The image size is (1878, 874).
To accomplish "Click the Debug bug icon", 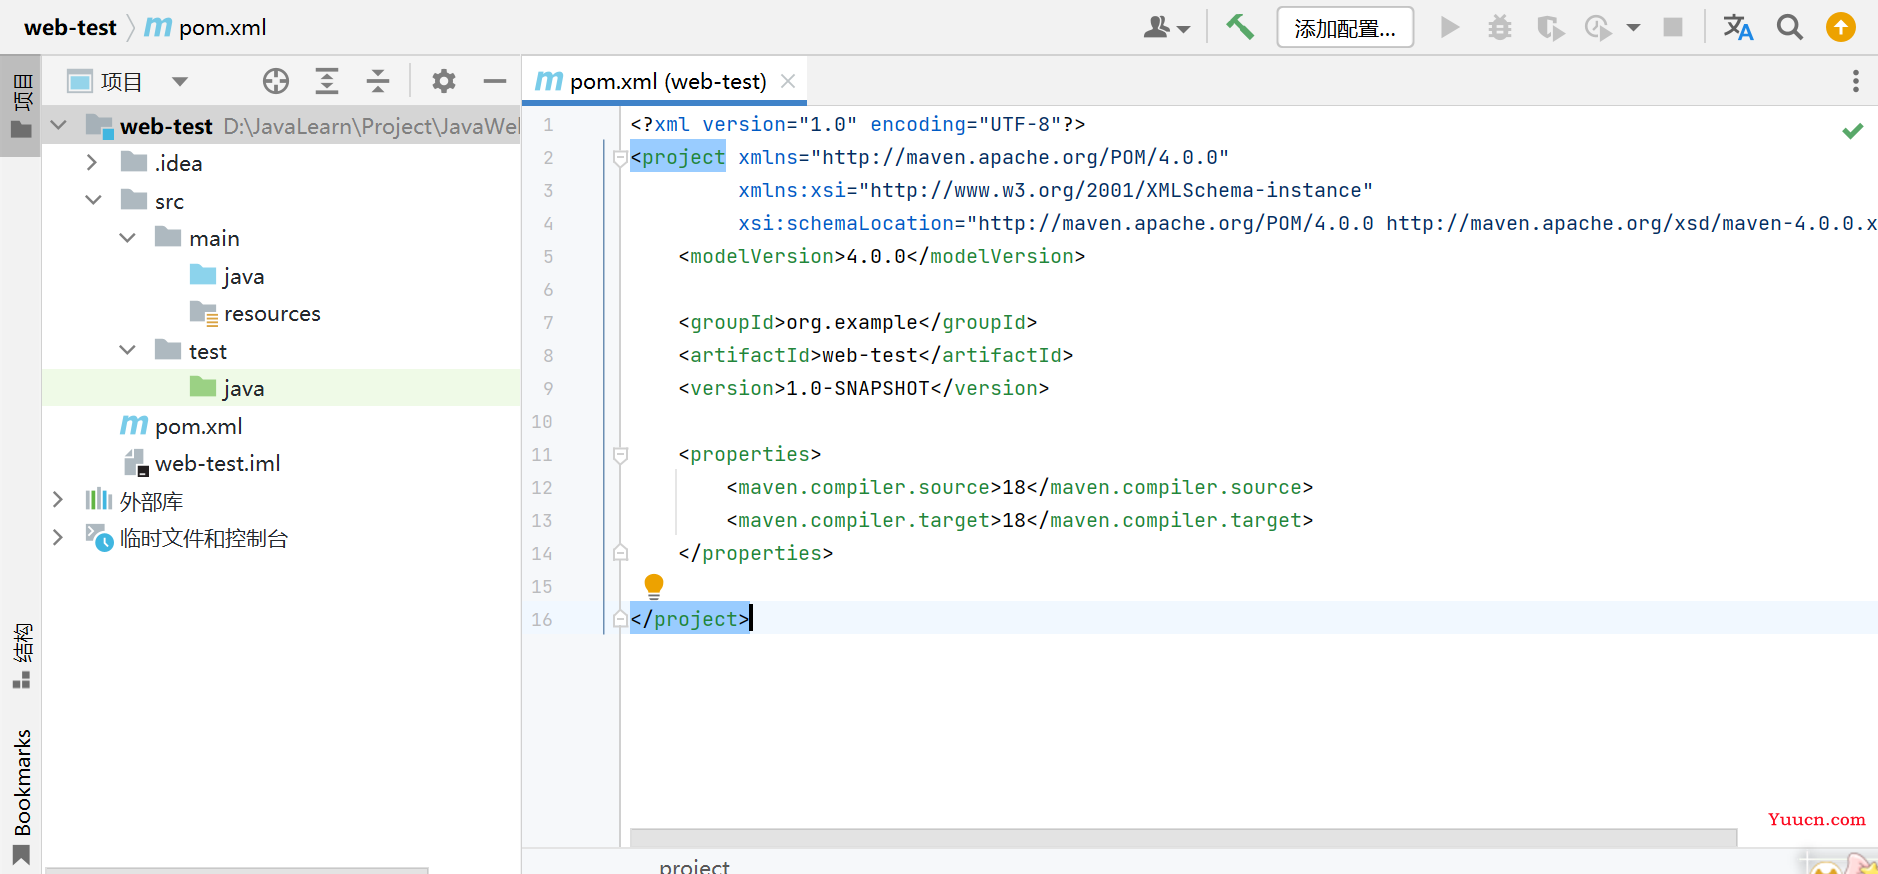I will coord(1499,27).
